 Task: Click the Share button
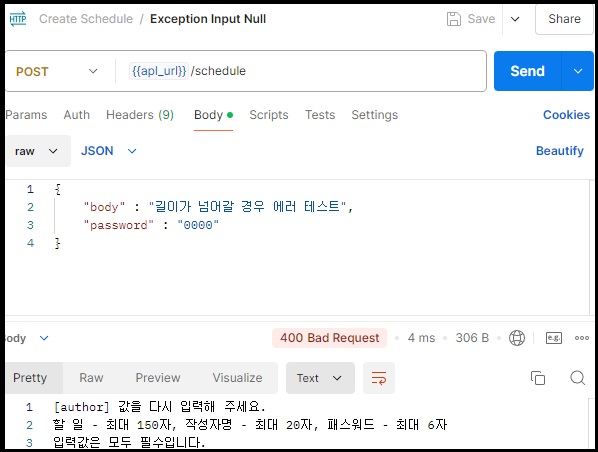[564, 19]
